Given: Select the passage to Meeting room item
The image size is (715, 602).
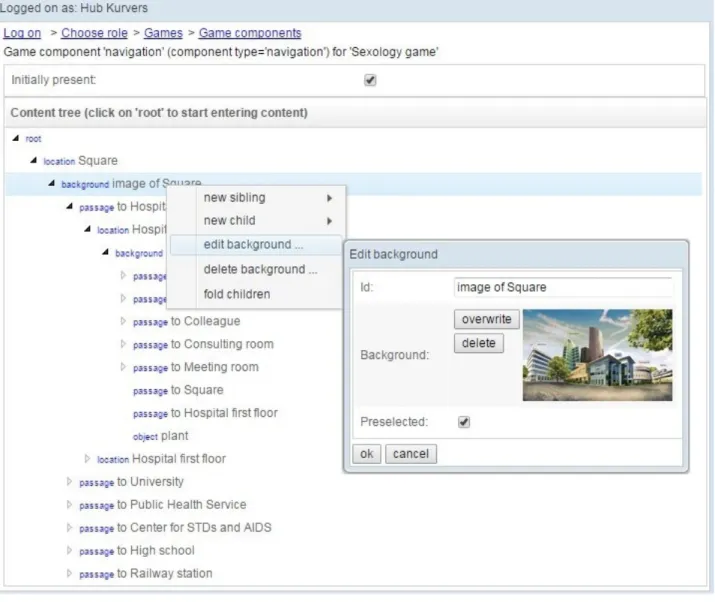Looking at the screenshot, I should (x=196, y=368).
